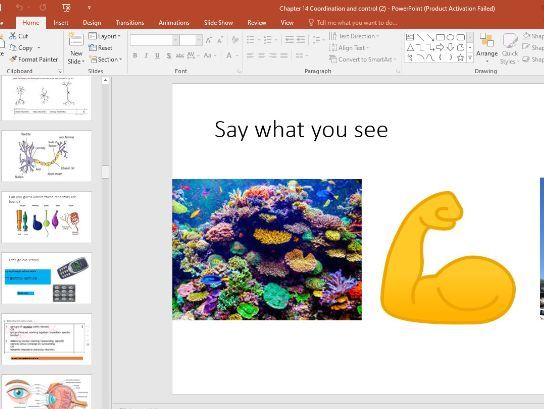This screenshot has height=409, width=544.
Task: Switch to the Slide Show tab
Action: [x=218, y=23]
